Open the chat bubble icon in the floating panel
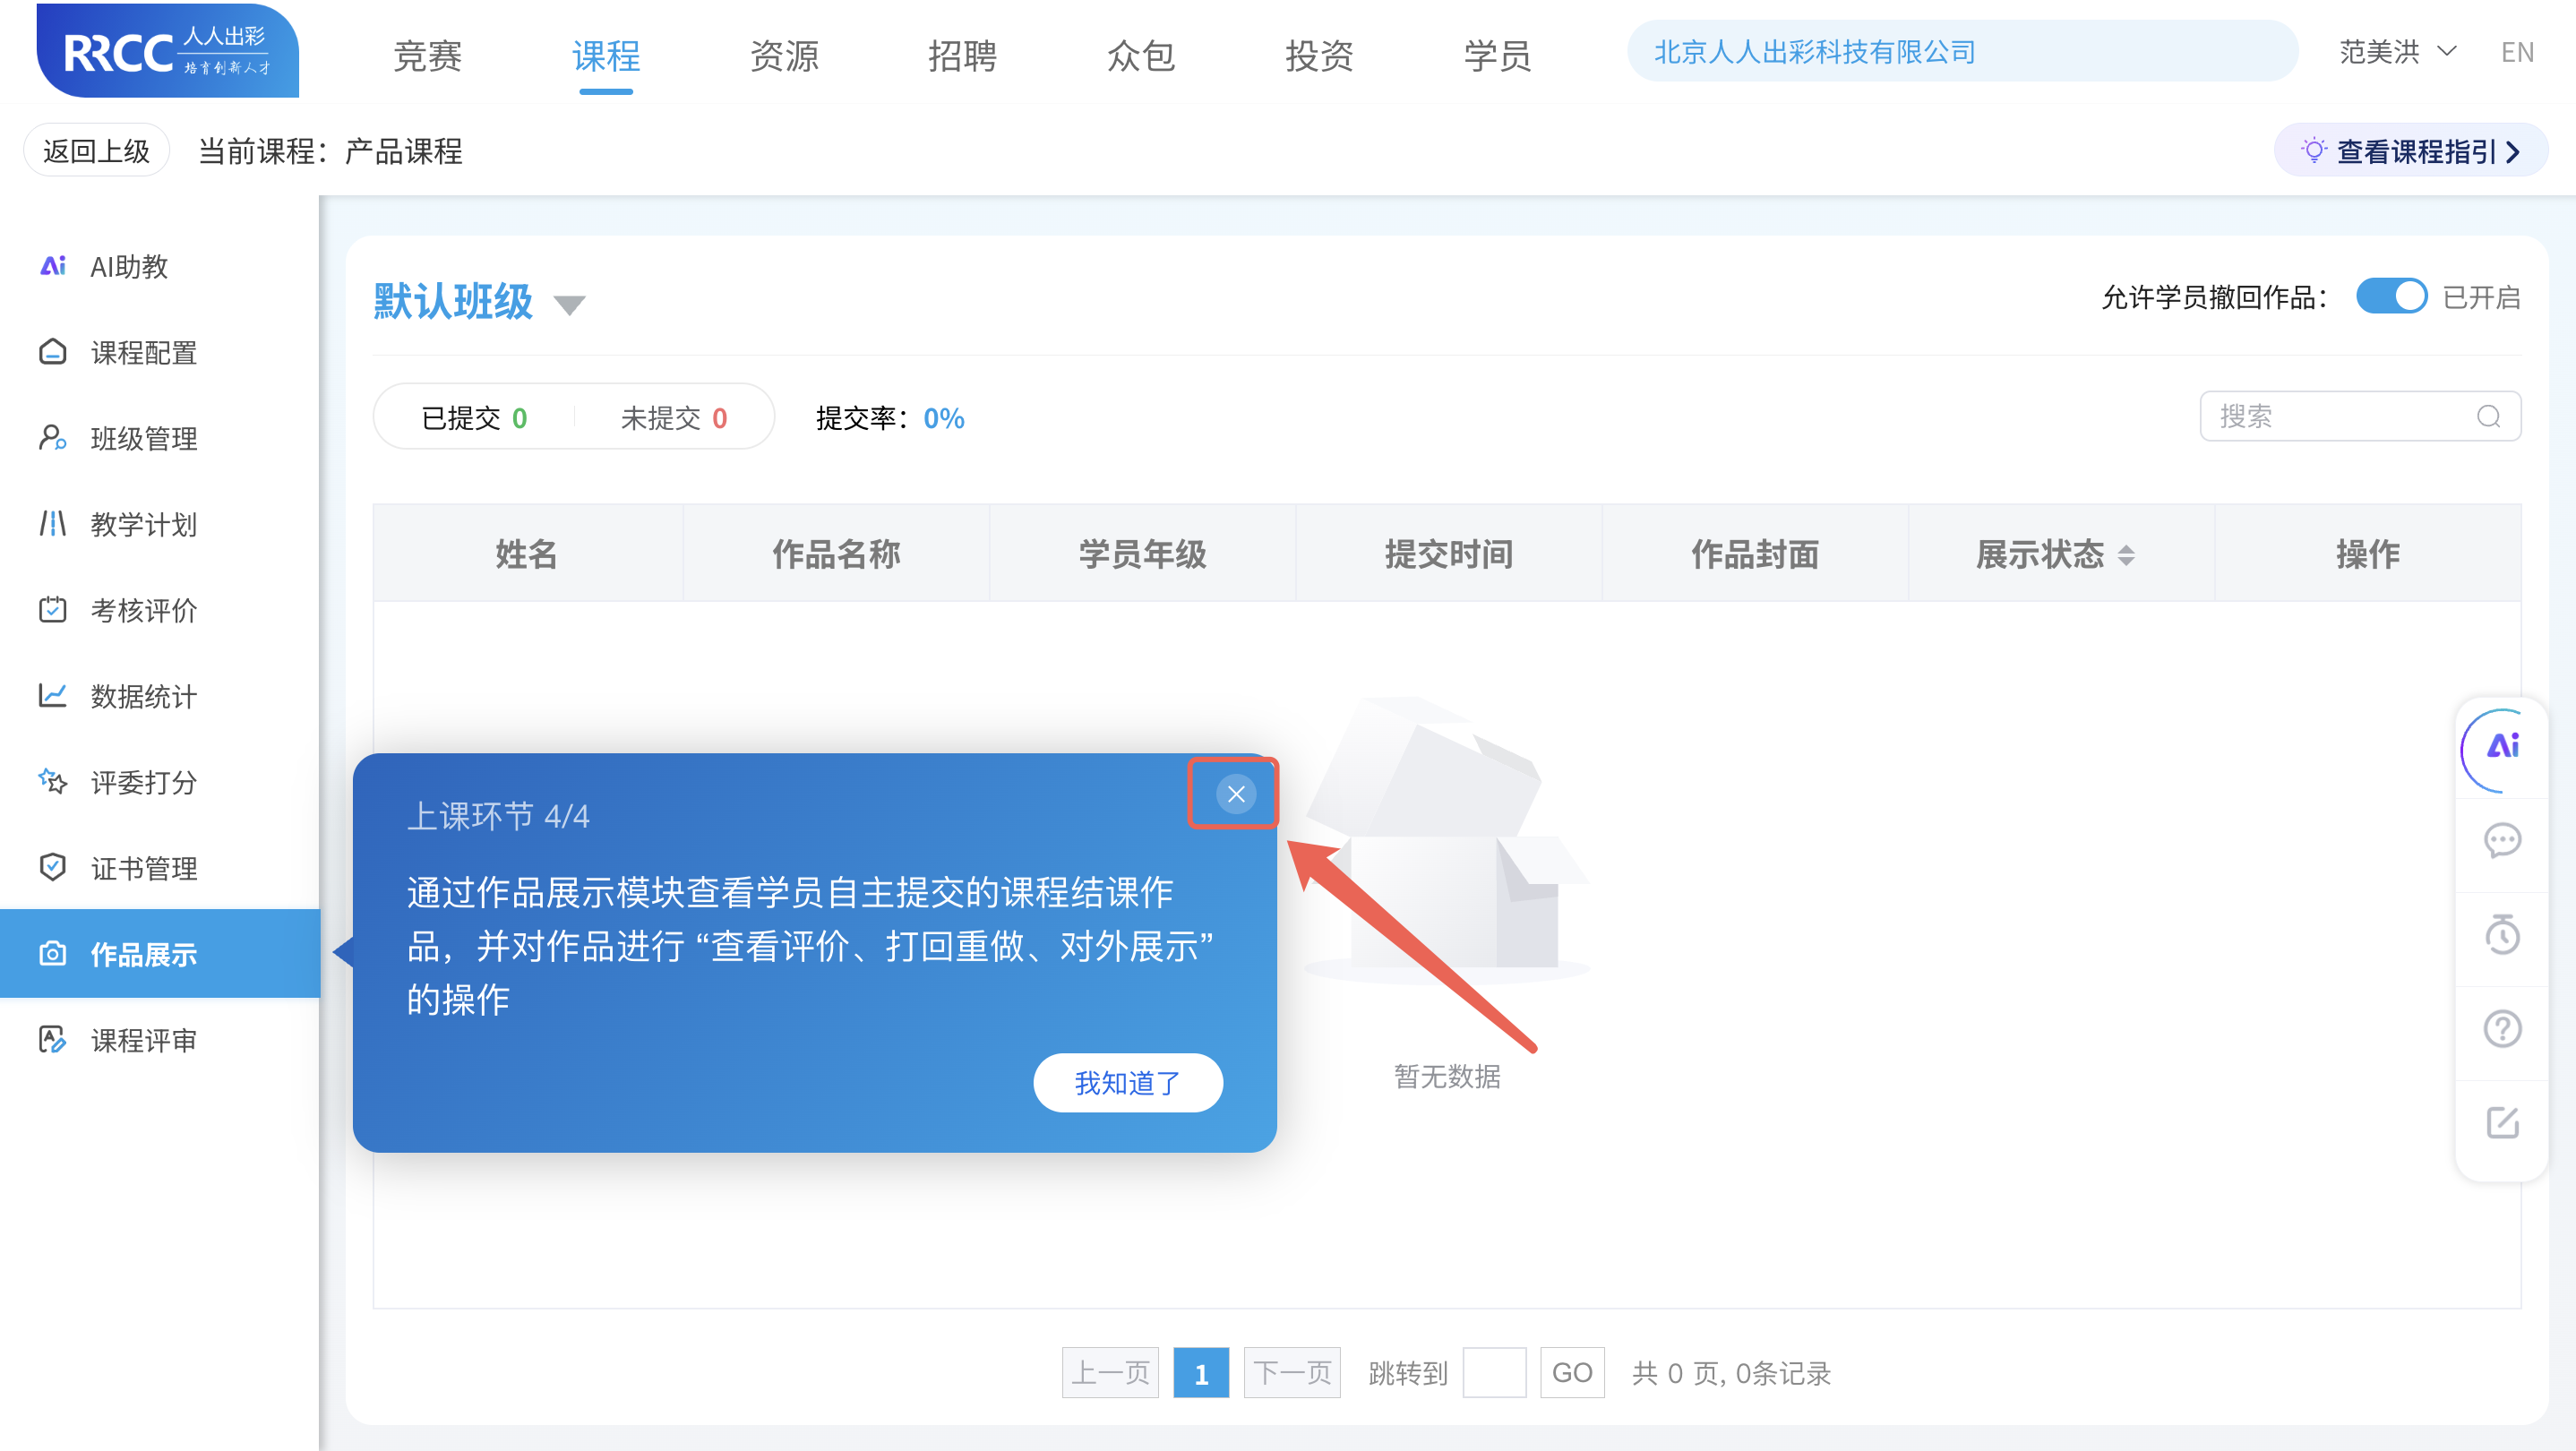 (2502, 842)
